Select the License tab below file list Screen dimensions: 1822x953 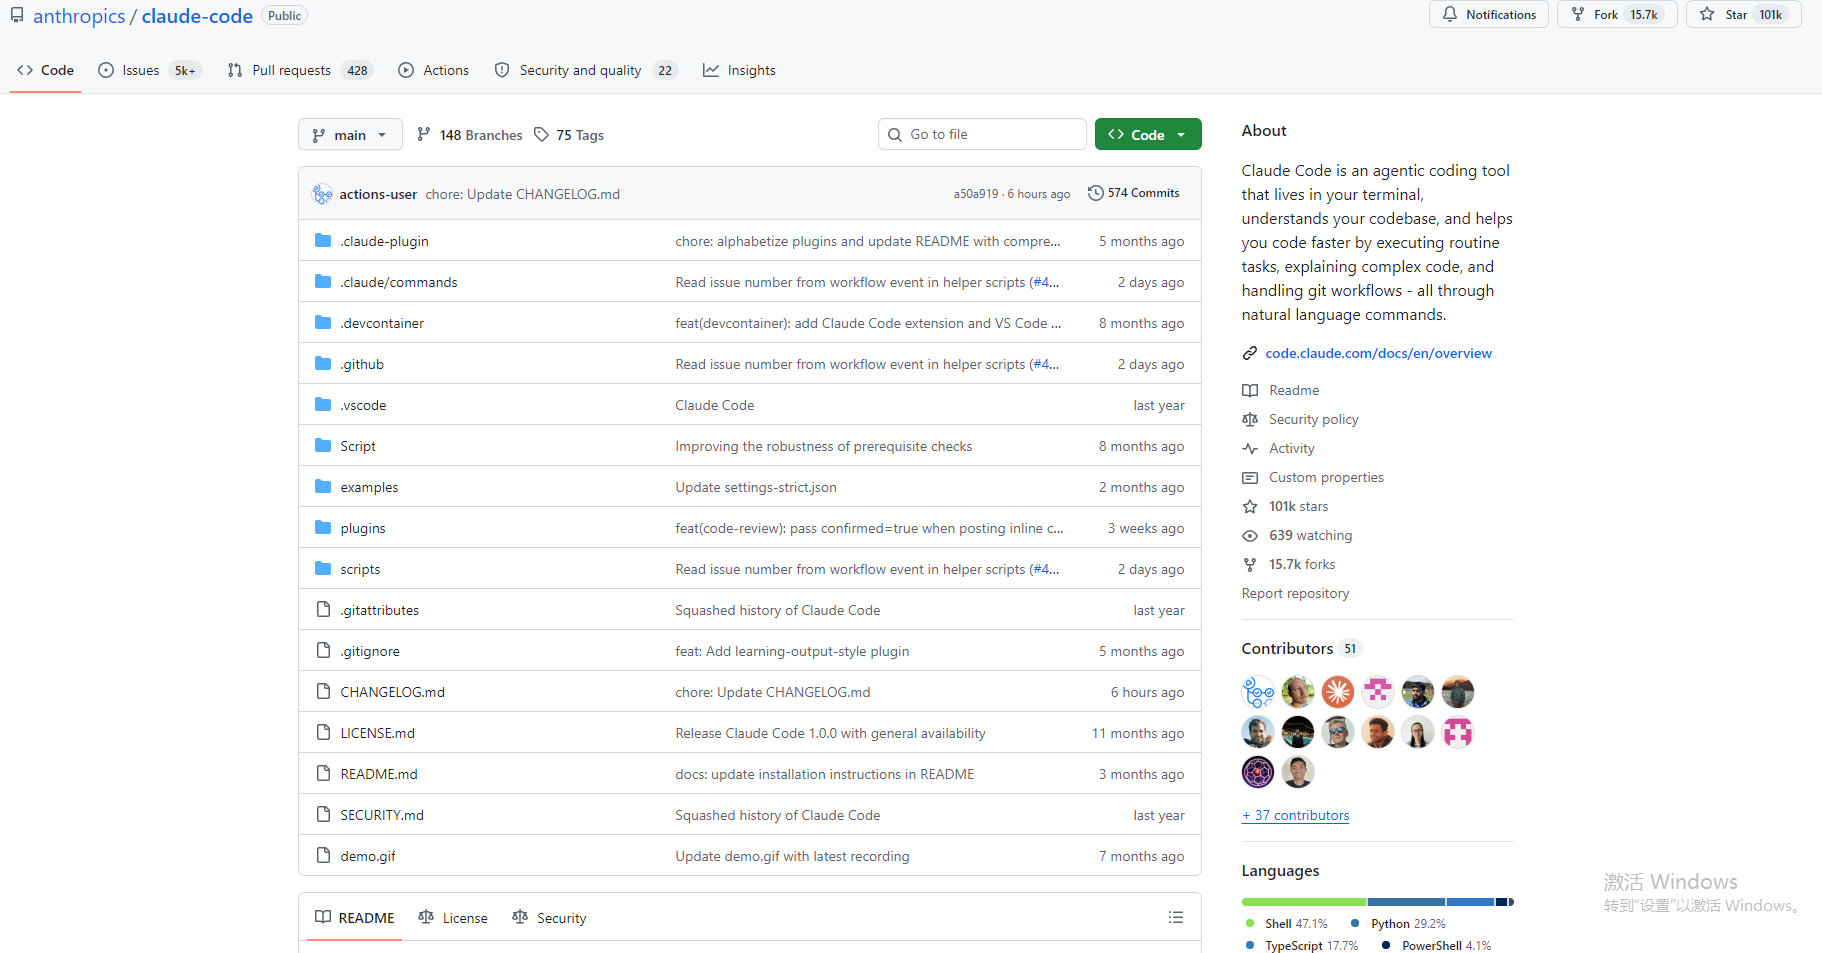pyautogui.click(x=453, y=917)
